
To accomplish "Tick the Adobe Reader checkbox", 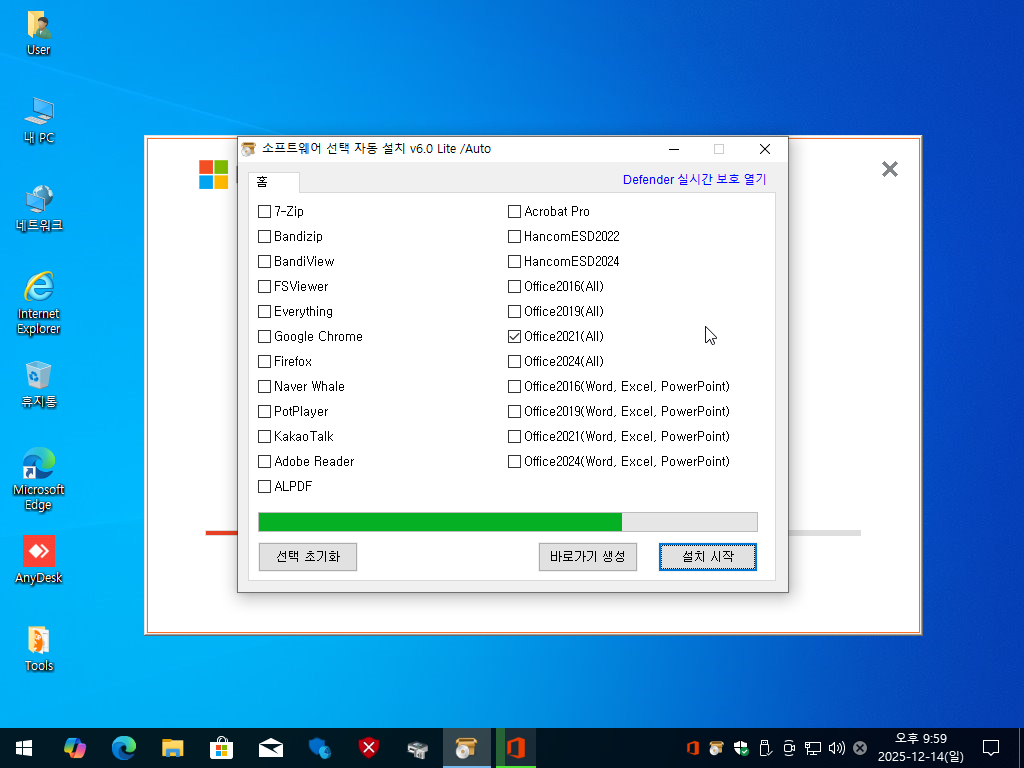I will [264, 462].
